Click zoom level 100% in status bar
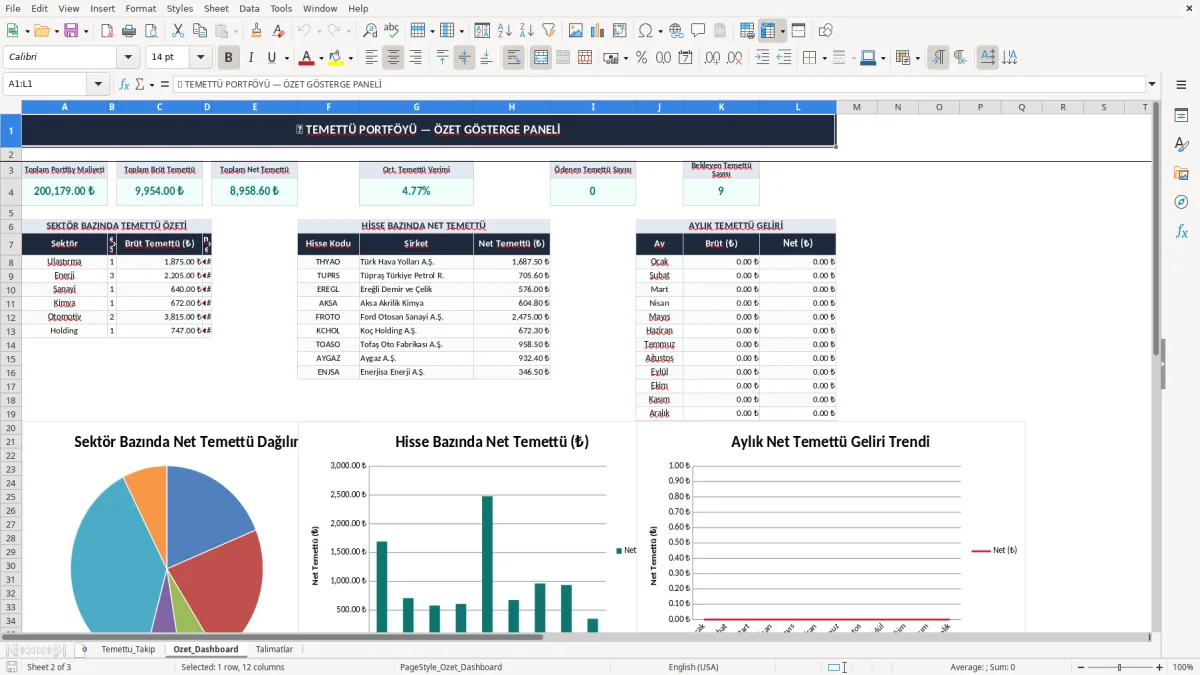The image size is (1200, 675). pyautogui.click(x=1183, y=667)
